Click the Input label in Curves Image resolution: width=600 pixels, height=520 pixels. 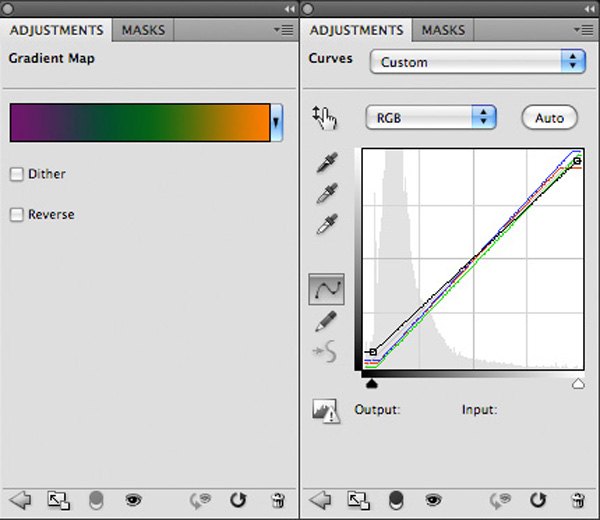click(x=479, y=410)
